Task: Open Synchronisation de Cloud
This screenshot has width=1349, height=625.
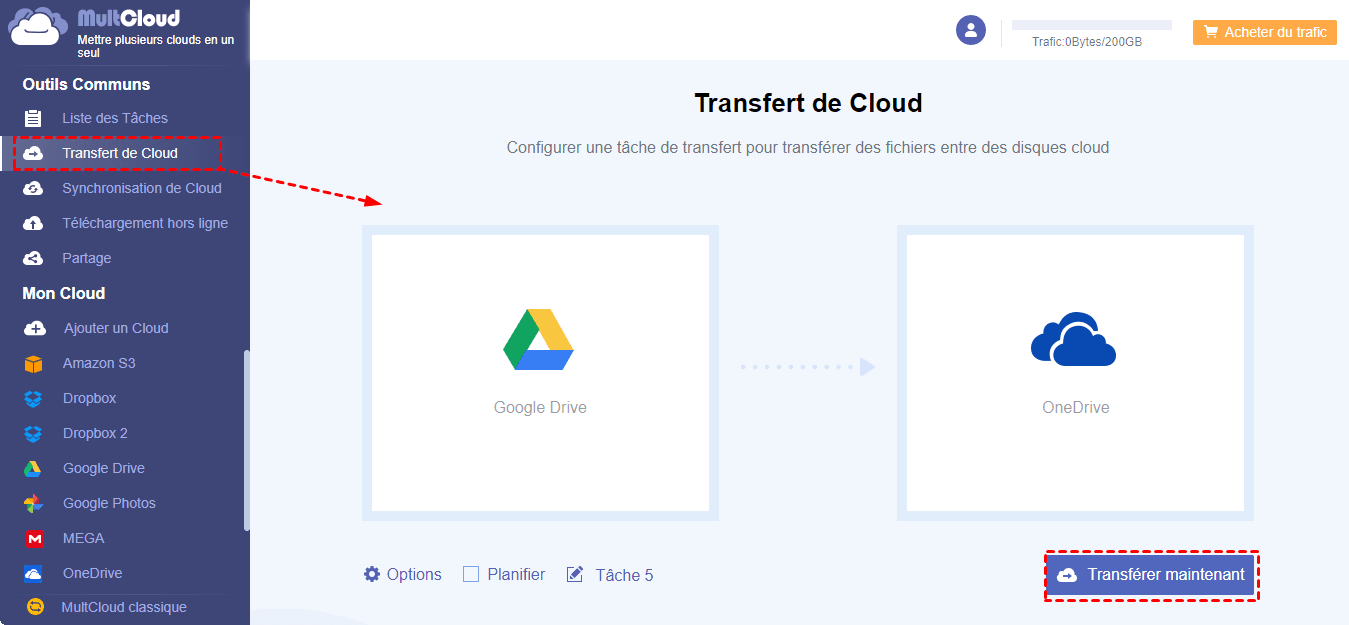Action: 142,188
